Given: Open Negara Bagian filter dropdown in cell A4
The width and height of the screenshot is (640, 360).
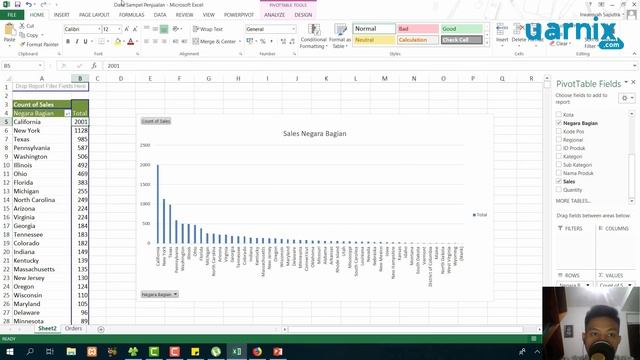Looking at the screenshot, I should (67, 113).
